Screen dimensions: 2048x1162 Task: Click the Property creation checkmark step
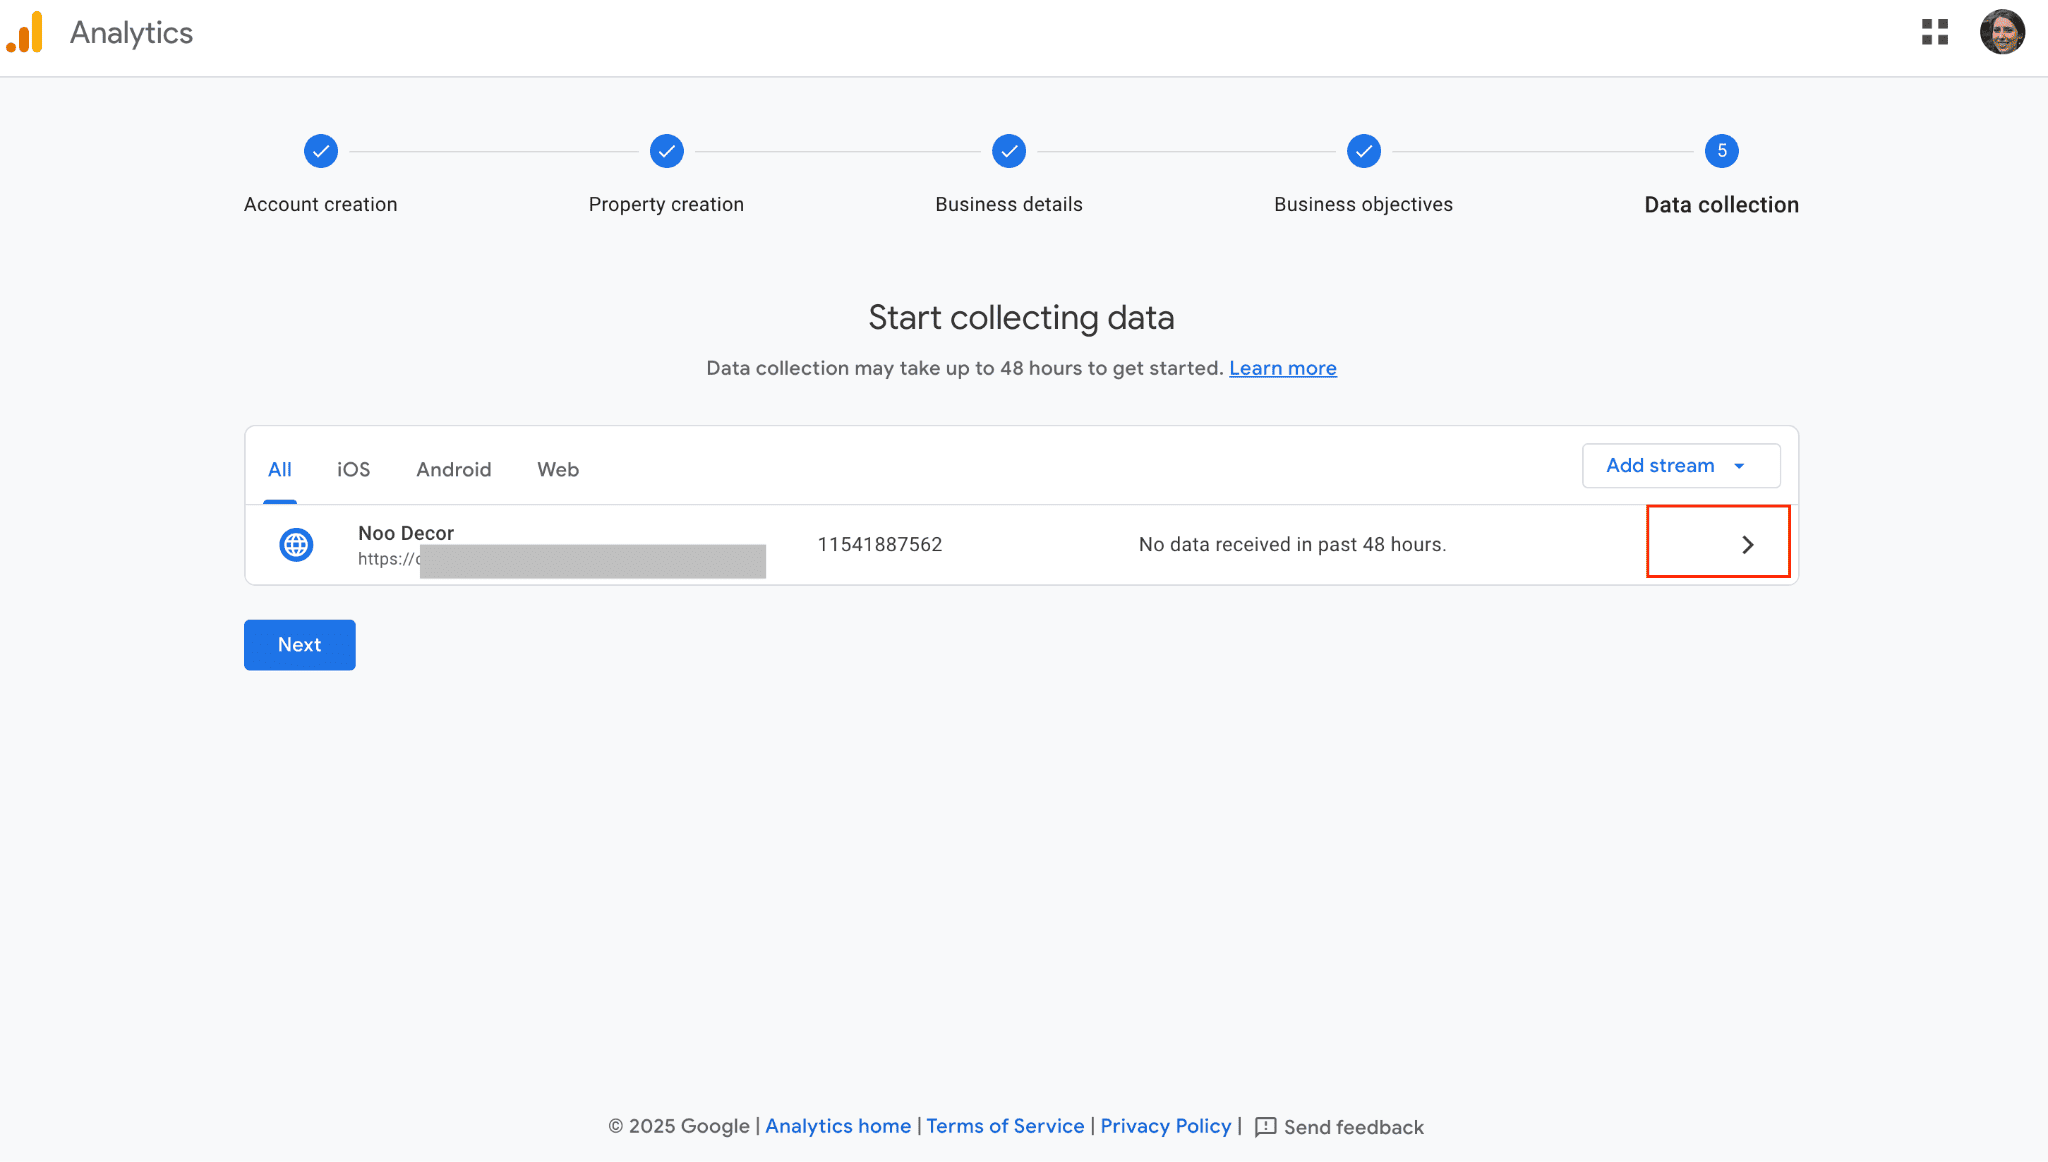pyautogui.click(x=666, y=151)
